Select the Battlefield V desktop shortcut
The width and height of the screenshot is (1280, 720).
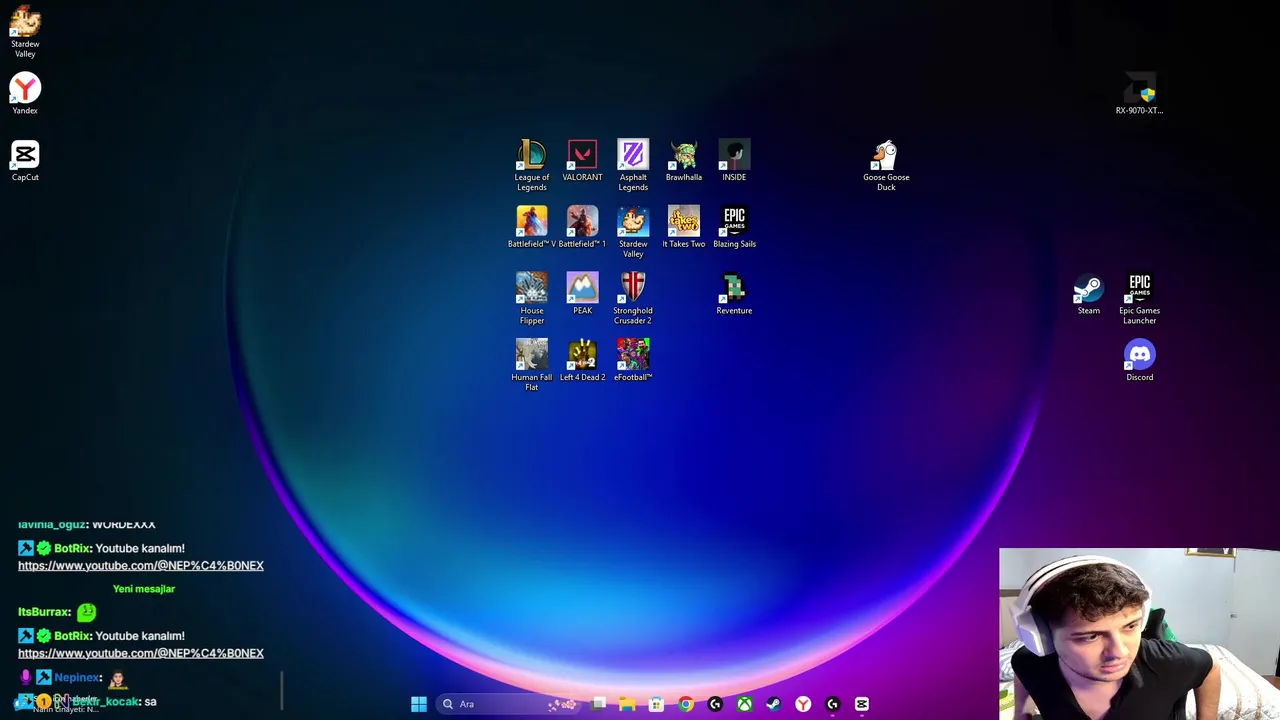[x=532, y=227]
